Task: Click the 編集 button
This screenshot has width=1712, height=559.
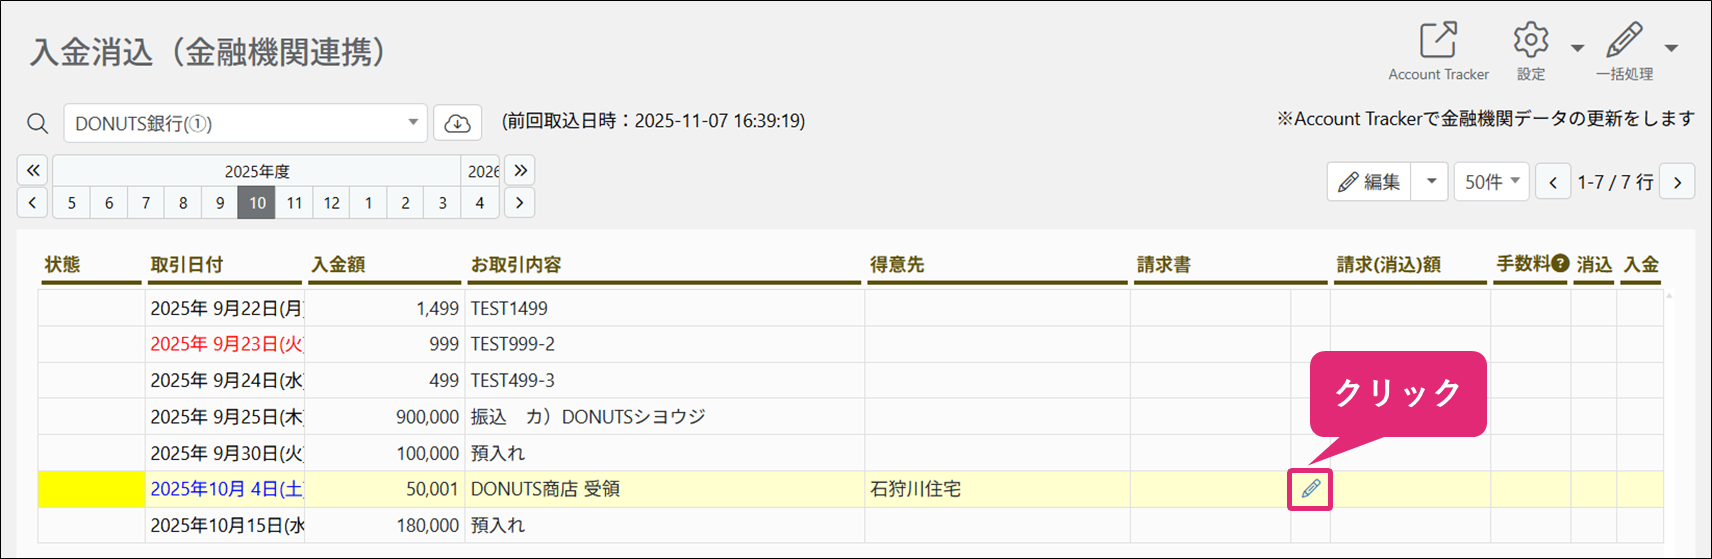Action: coord(1369,181)
